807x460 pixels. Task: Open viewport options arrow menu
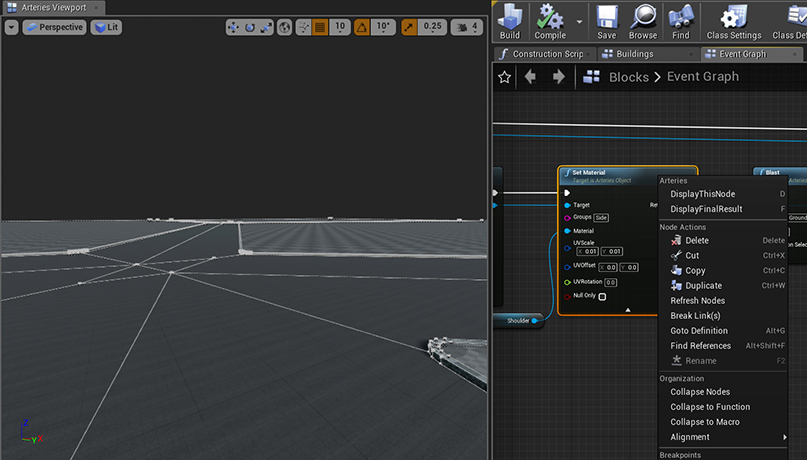coord(11,27)
